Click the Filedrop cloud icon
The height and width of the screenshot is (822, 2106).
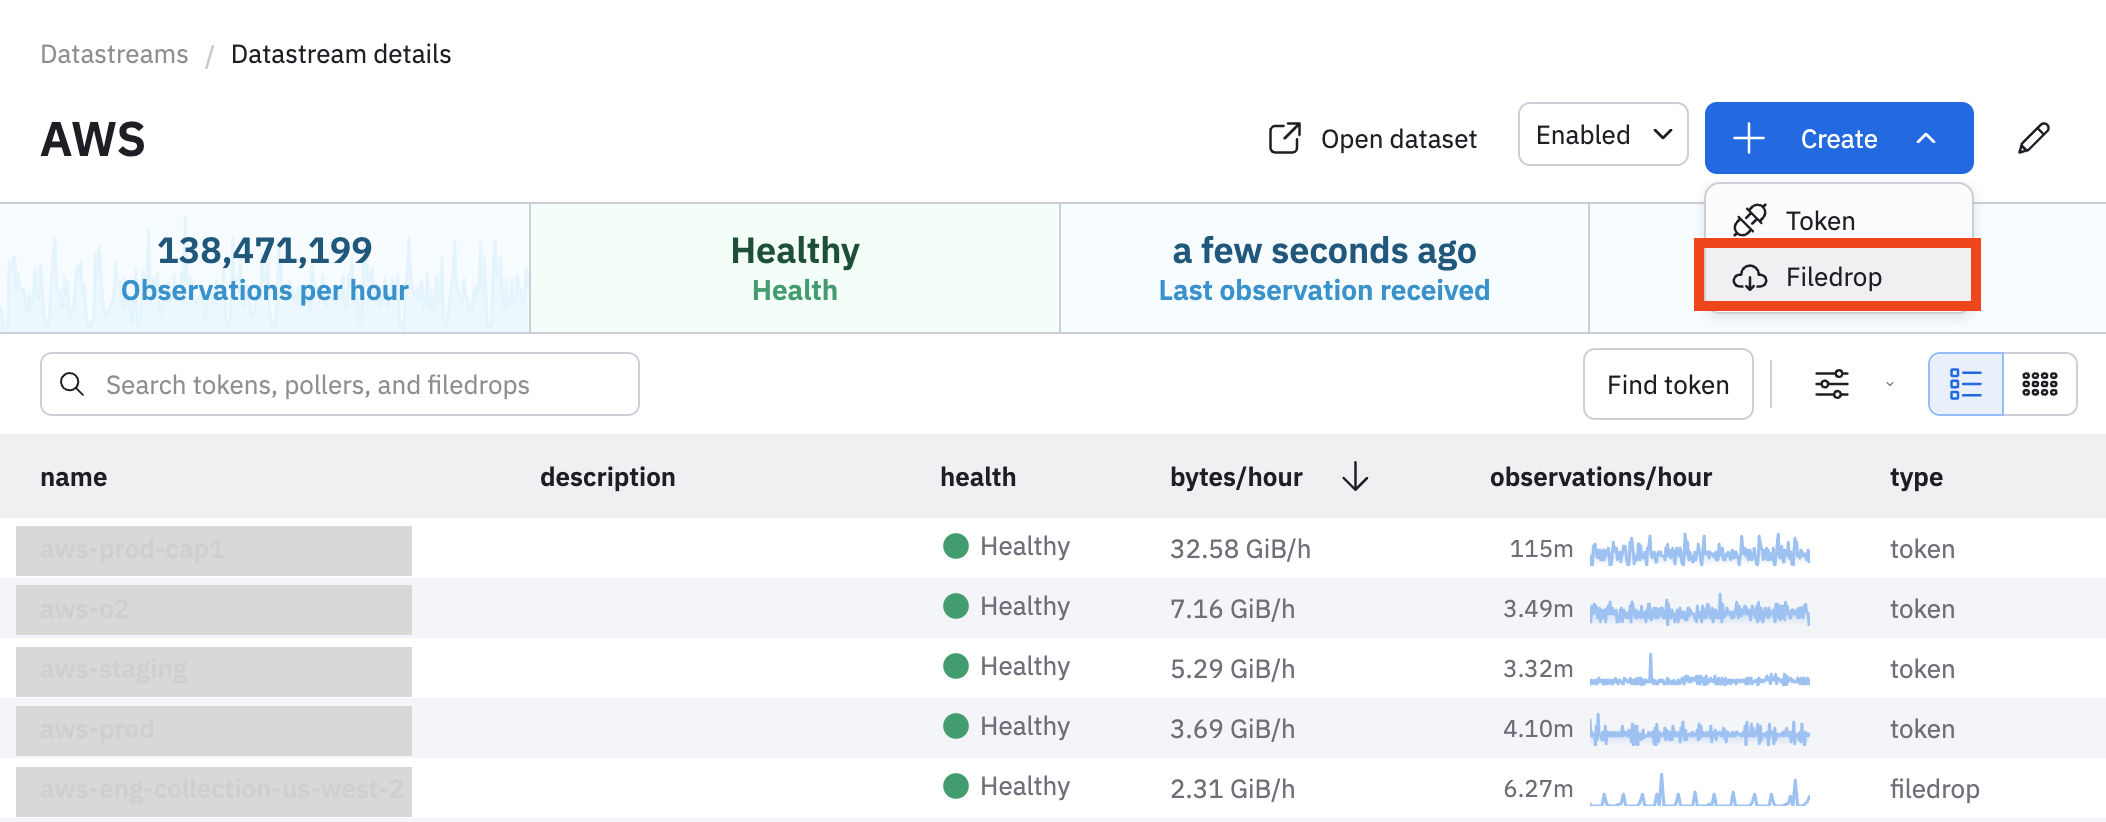click(x=1749, y=277)
